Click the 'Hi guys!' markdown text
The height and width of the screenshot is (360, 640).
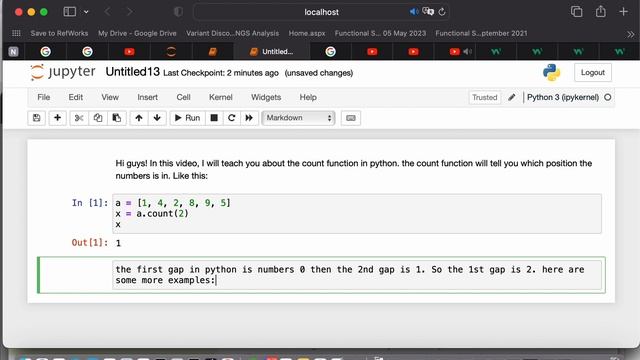click(x=353, y=169)
